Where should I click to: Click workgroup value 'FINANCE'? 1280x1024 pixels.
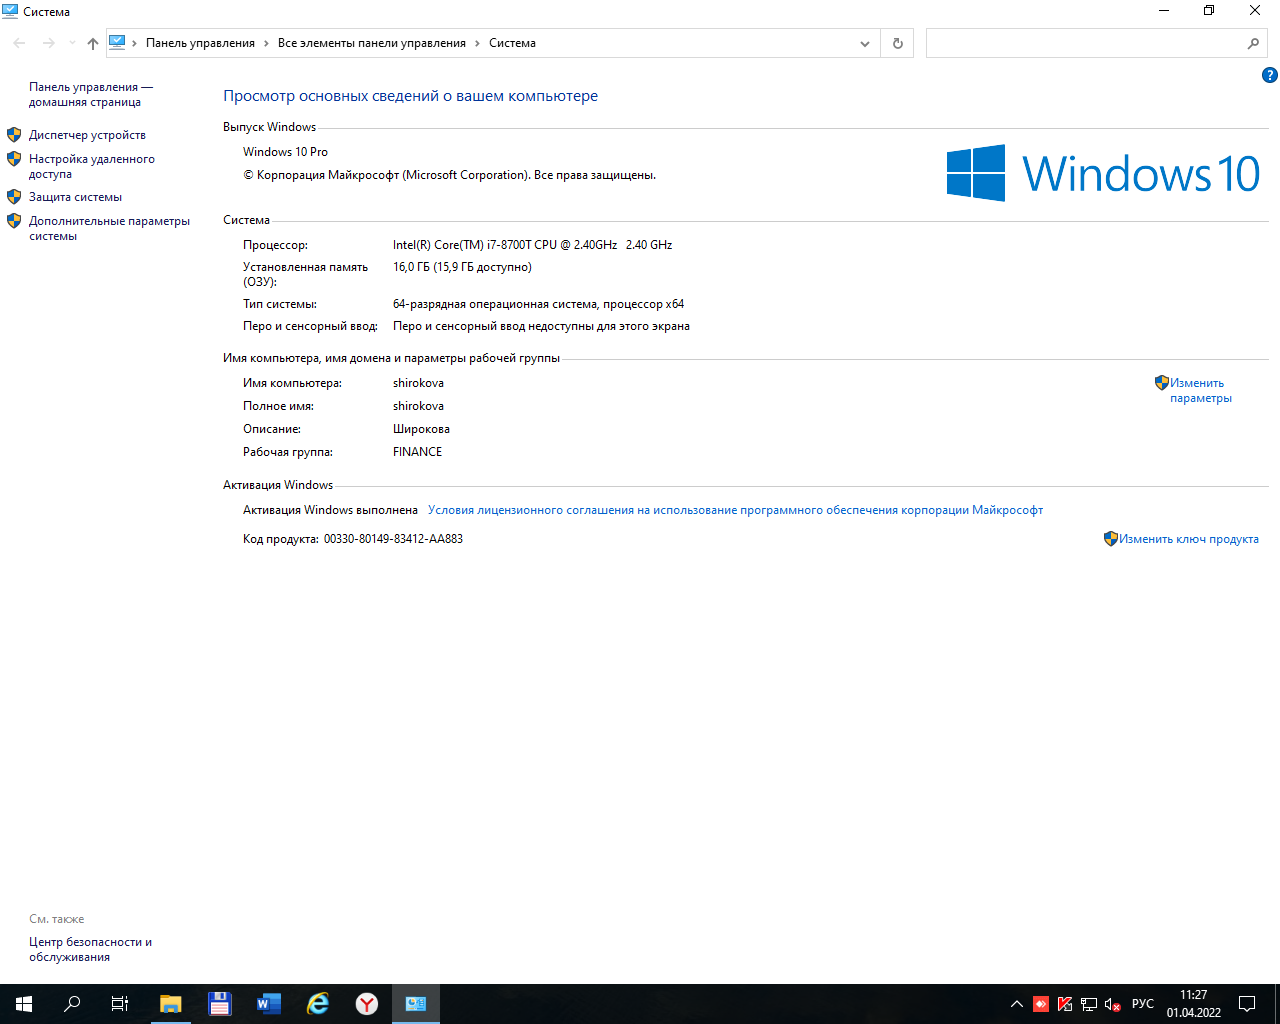pos(417,452)
